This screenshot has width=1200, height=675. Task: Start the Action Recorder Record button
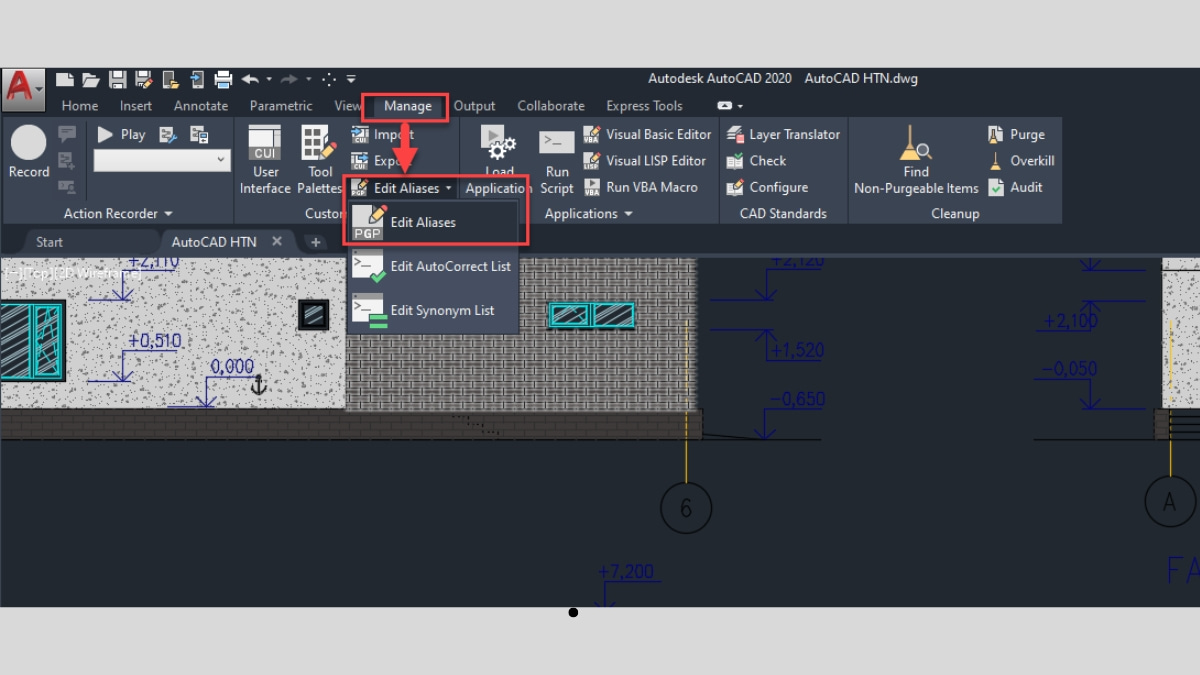(28, 152)
